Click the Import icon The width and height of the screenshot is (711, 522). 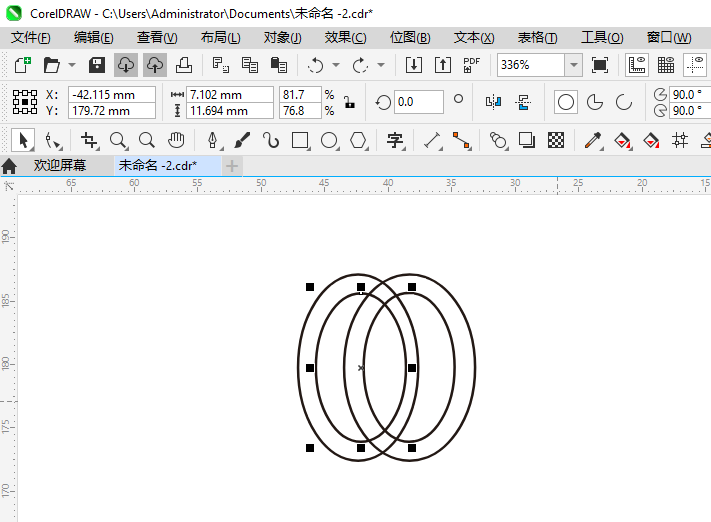click(414, 65)
